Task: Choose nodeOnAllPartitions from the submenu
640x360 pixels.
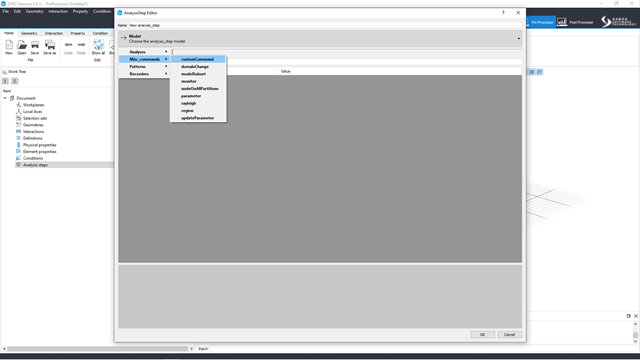Action: (x=198, y=89)
